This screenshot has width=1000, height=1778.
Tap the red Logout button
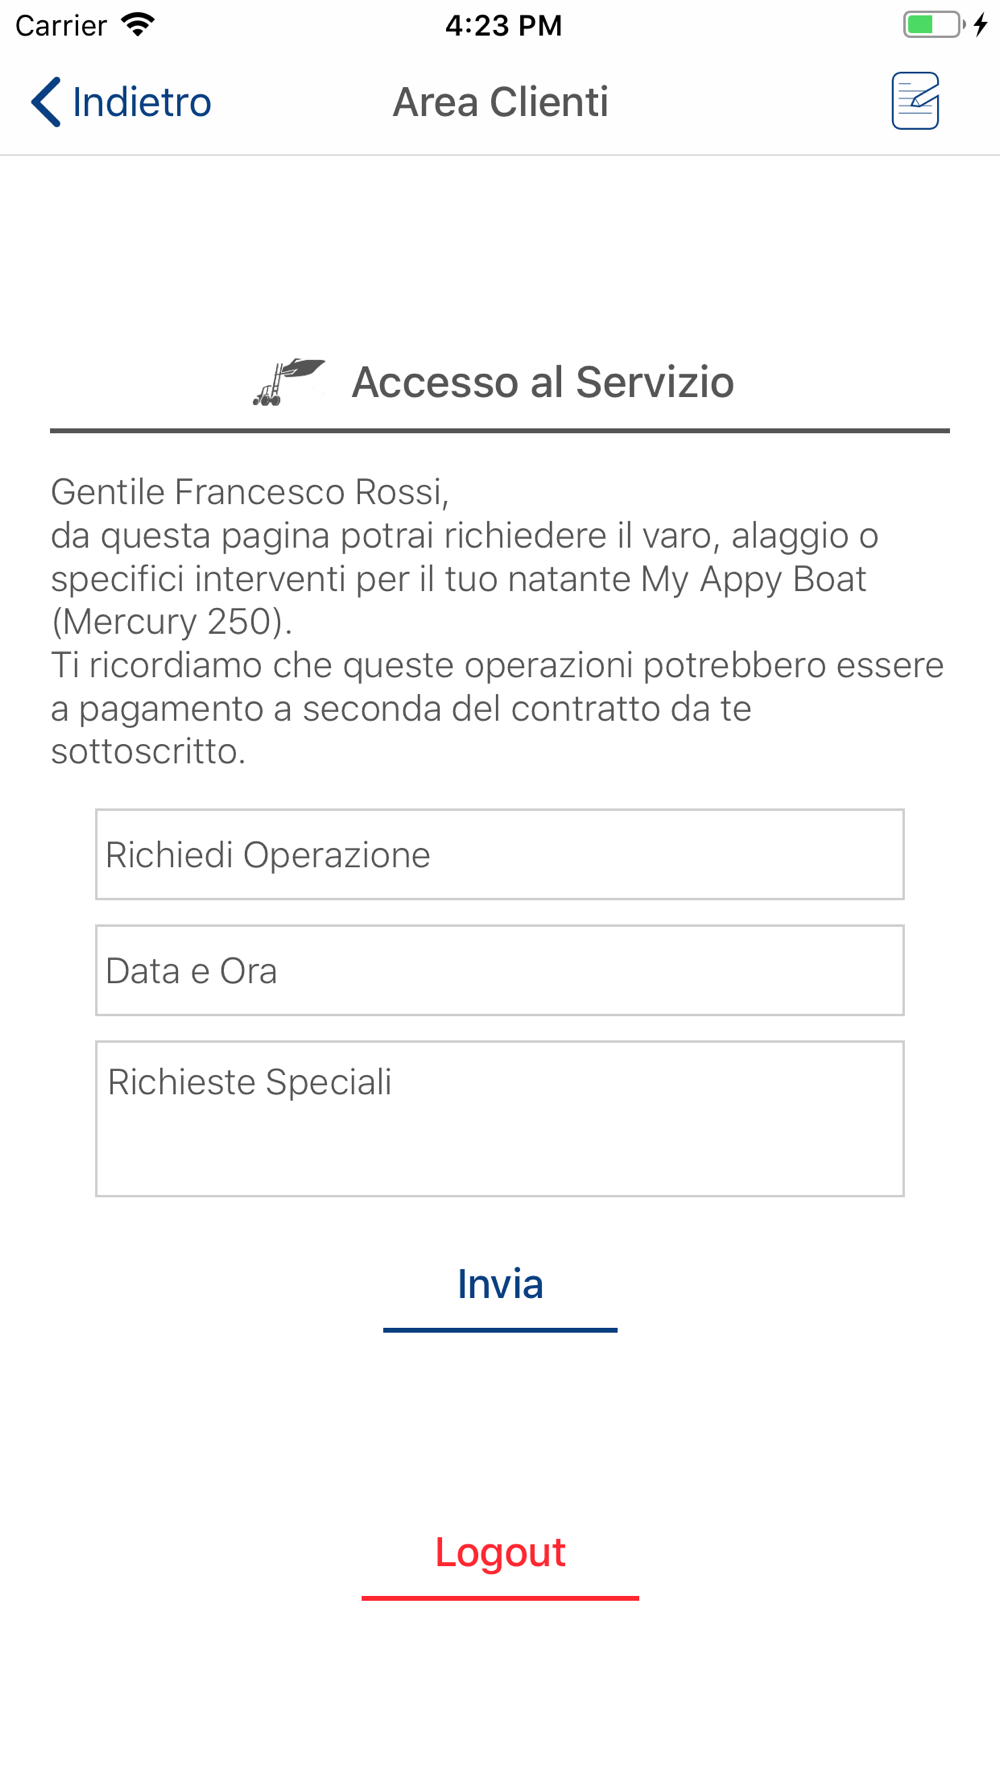[x=500, y=1552]
